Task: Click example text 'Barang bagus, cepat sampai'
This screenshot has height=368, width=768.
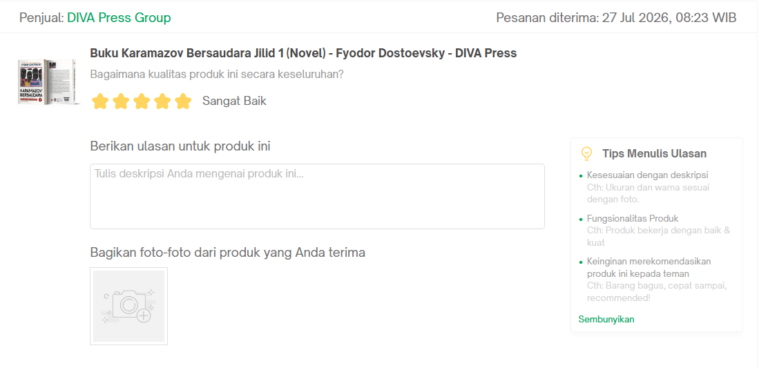Action: tap(657, 292)
